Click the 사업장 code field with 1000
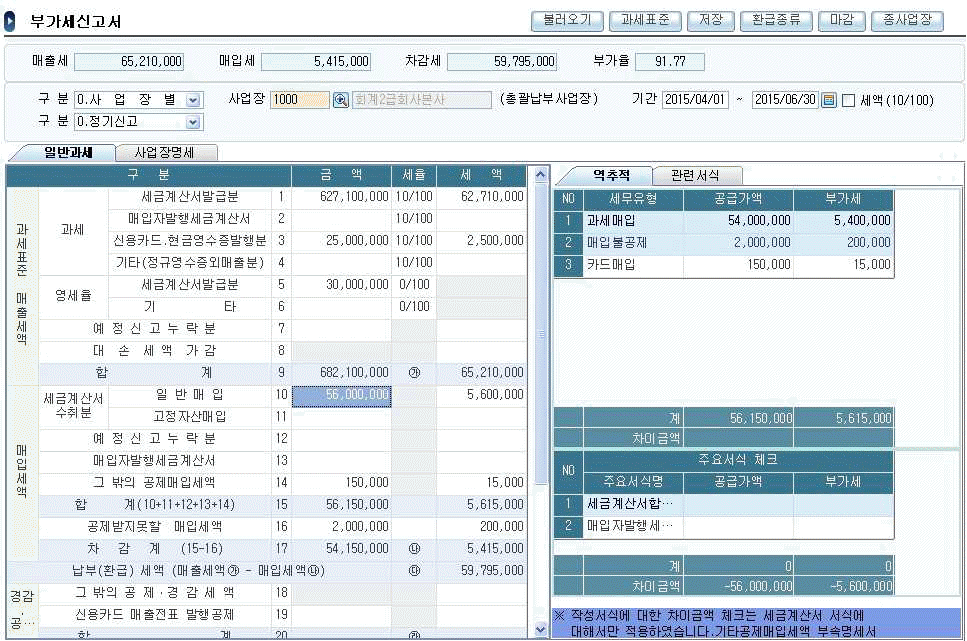 coord(299,100)
